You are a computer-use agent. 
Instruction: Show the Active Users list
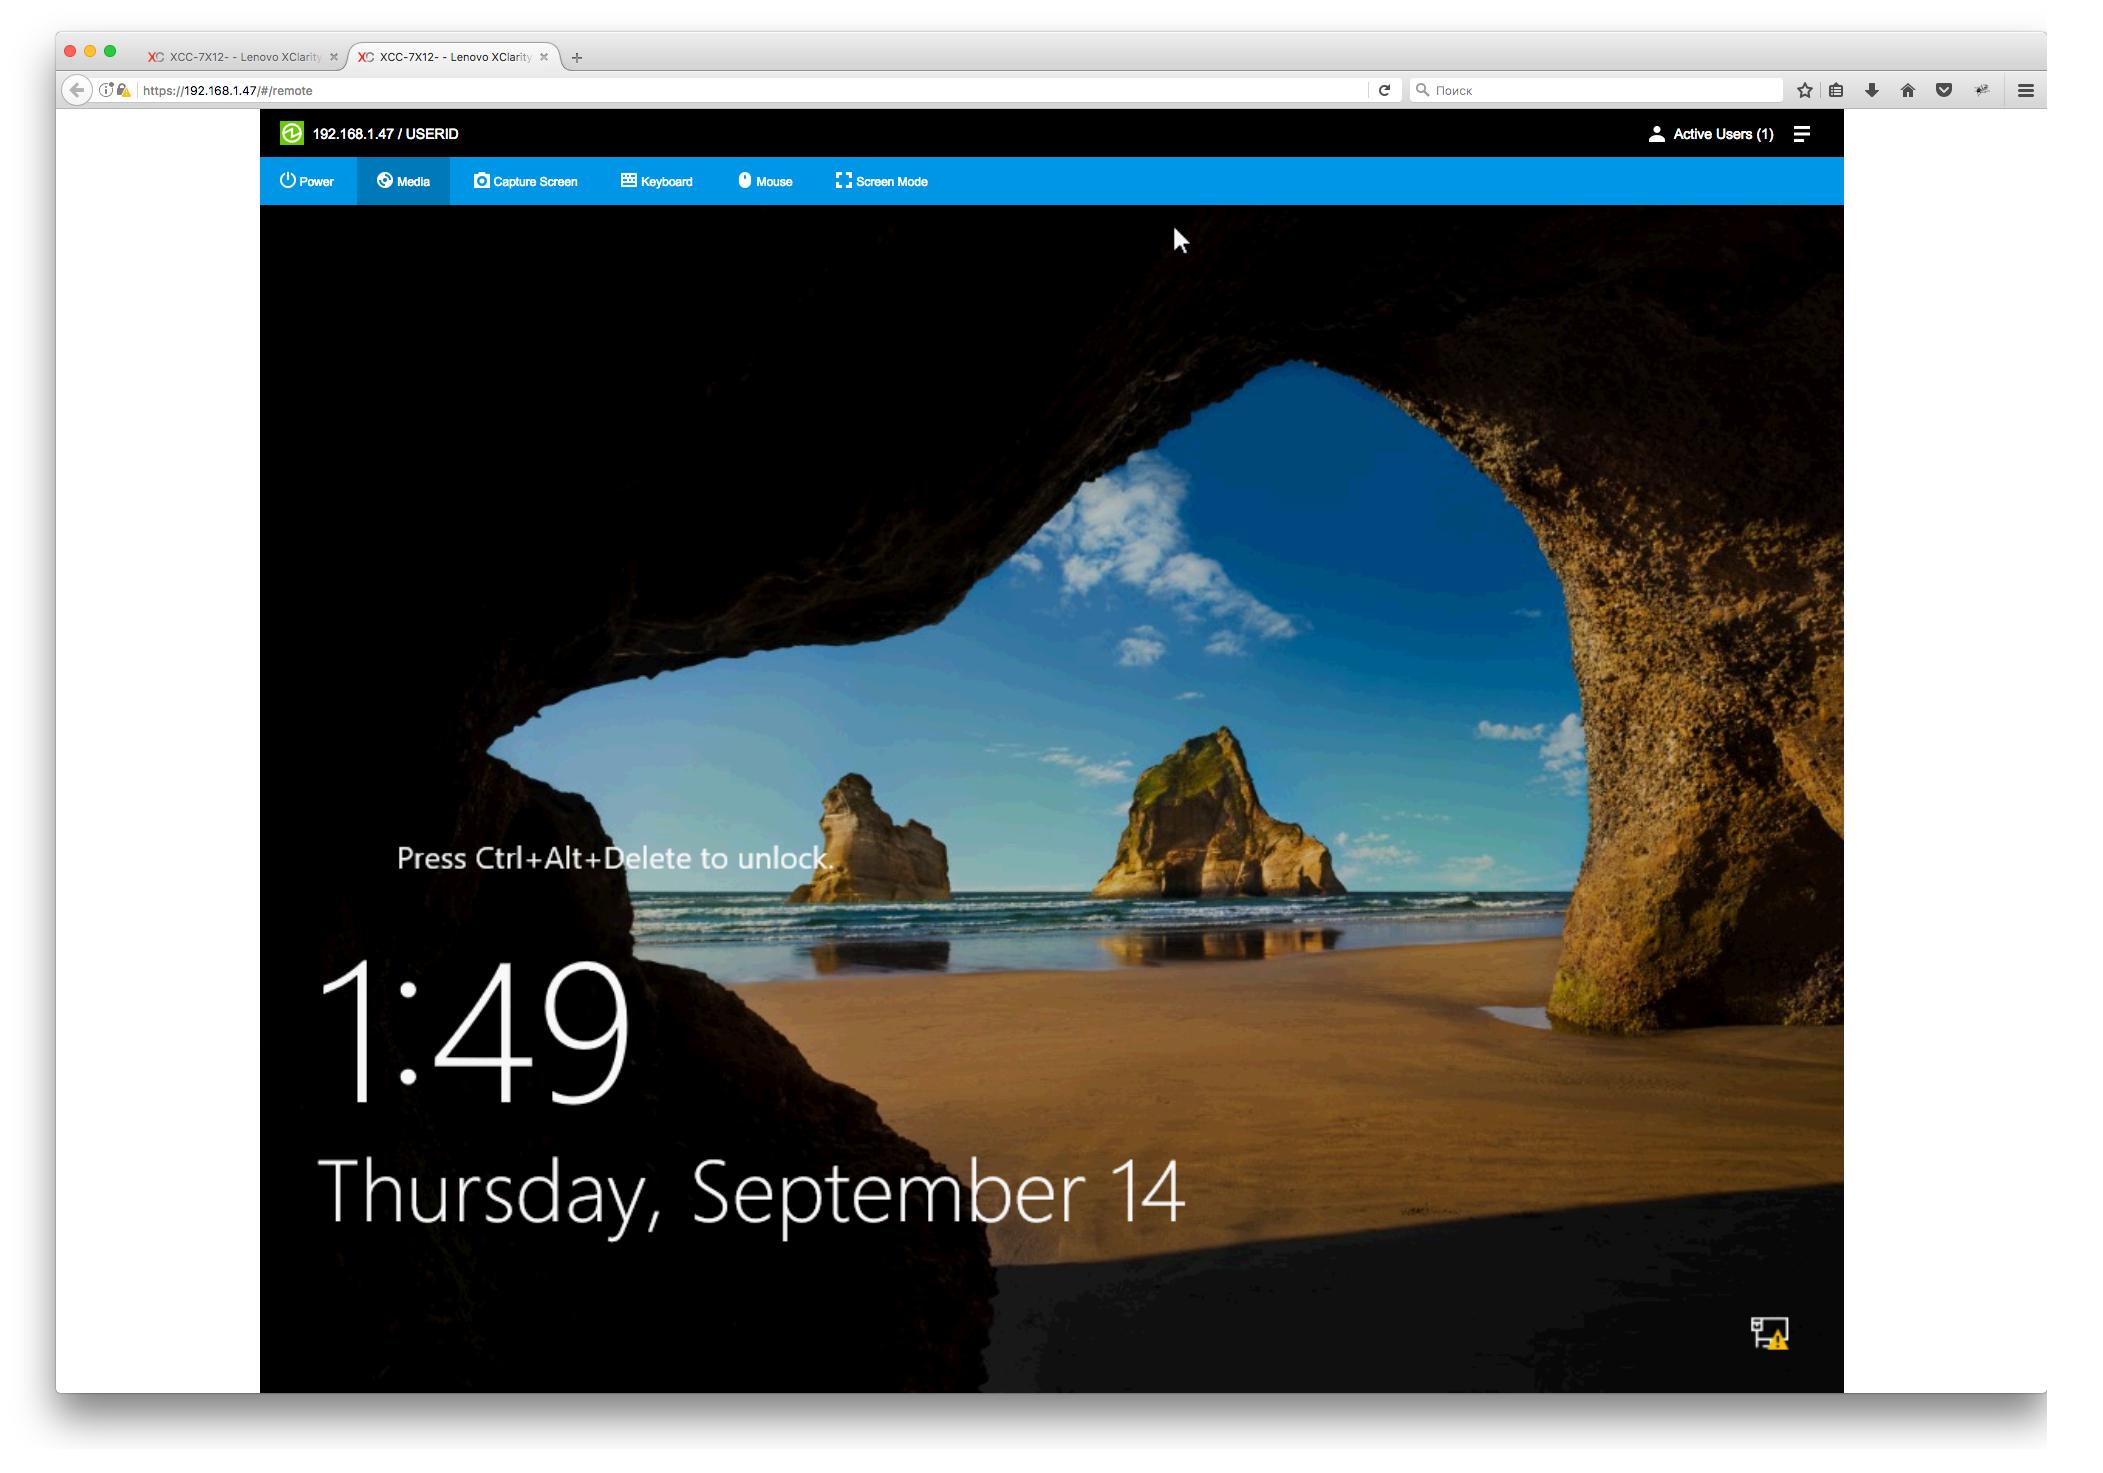coord(1712,134)
